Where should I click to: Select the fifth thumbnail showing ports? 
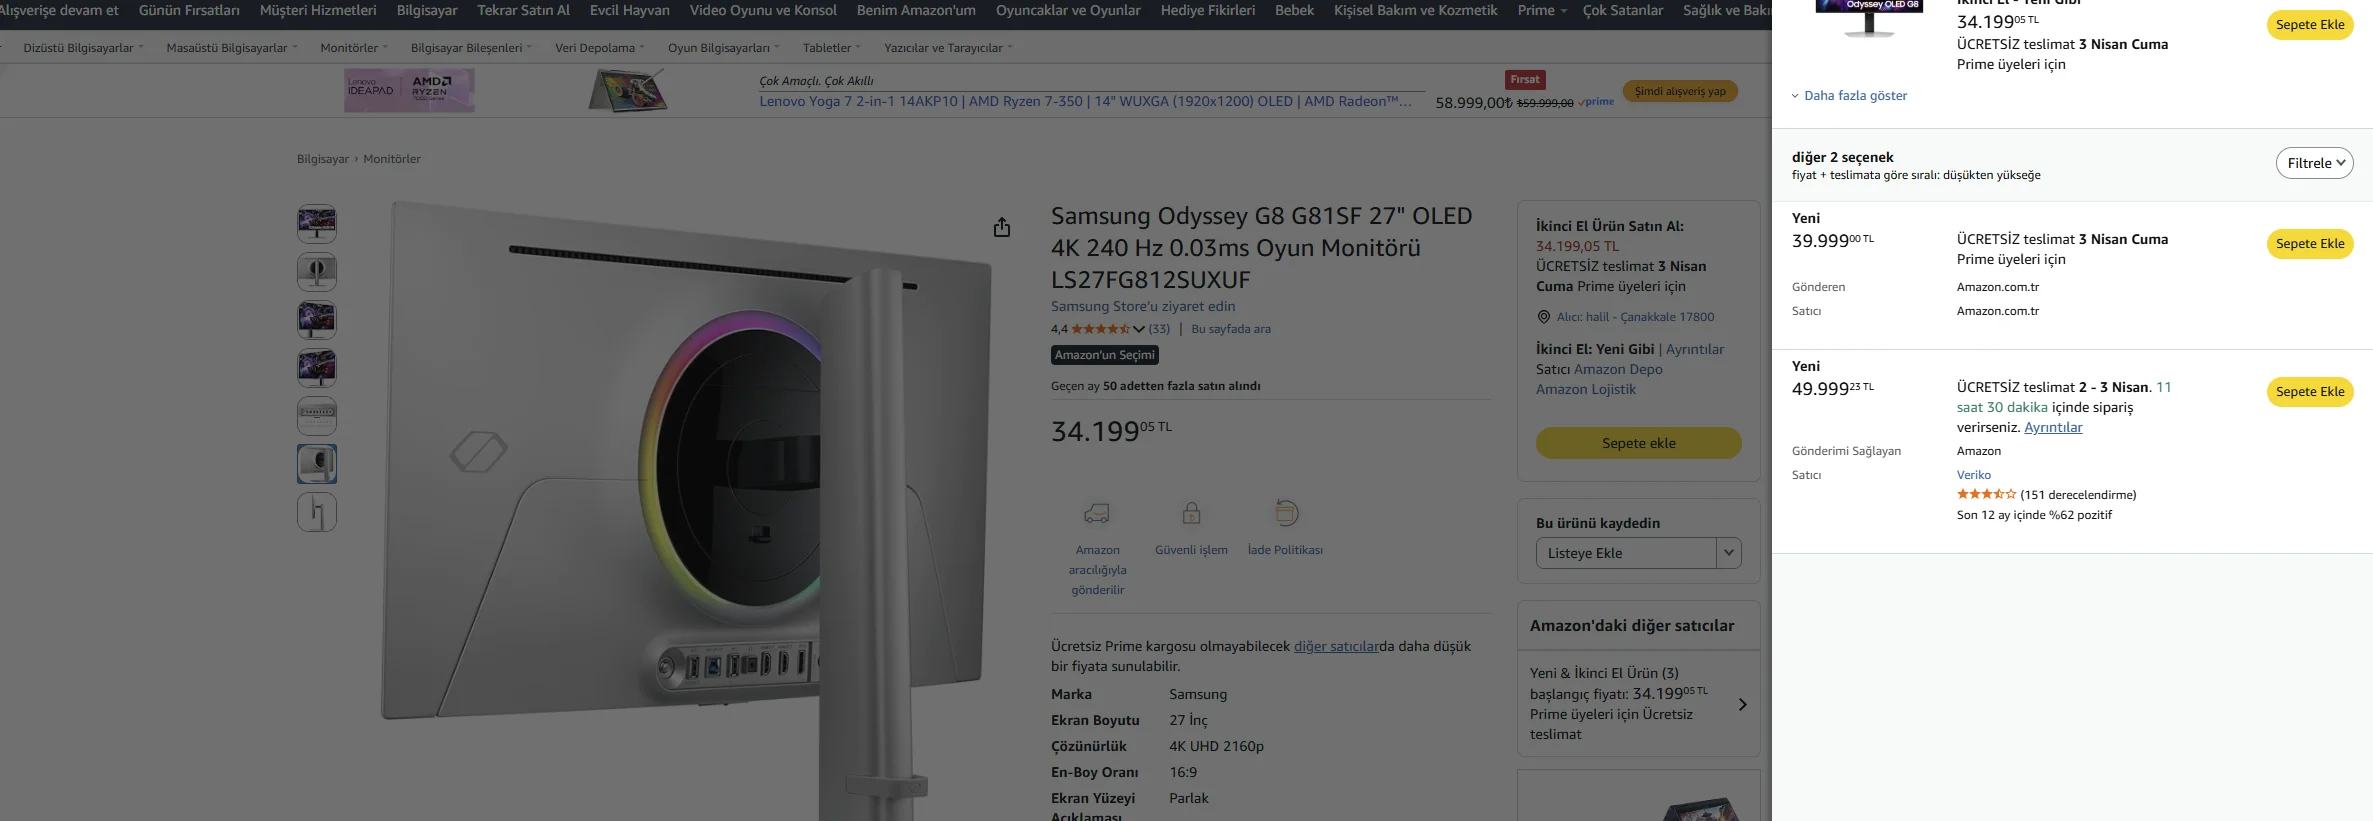(x=317, y=416)
